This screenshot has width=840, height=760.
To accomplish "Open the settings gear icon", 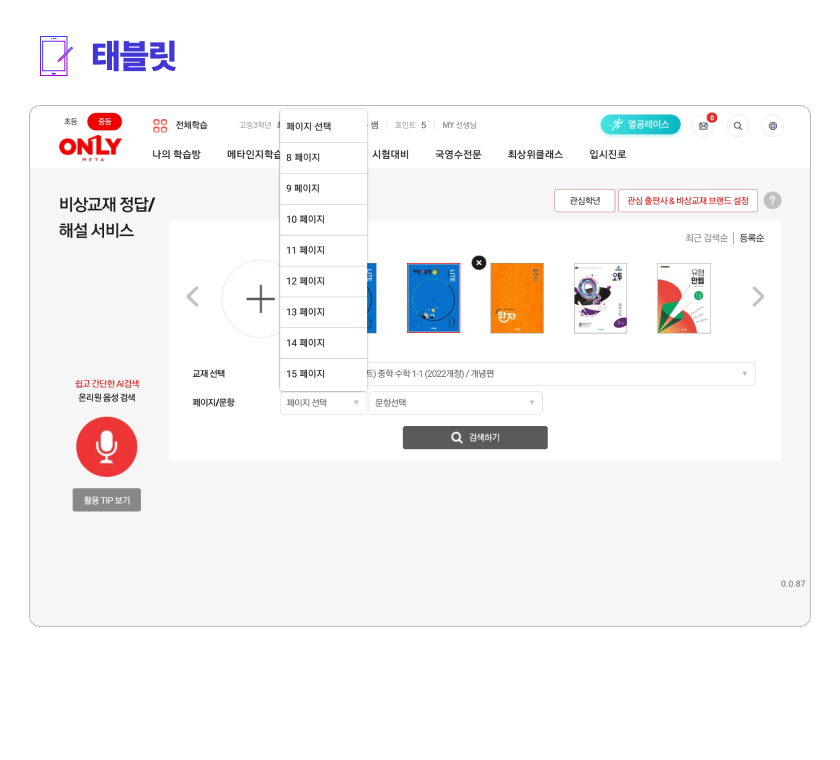I will (772, 126).
